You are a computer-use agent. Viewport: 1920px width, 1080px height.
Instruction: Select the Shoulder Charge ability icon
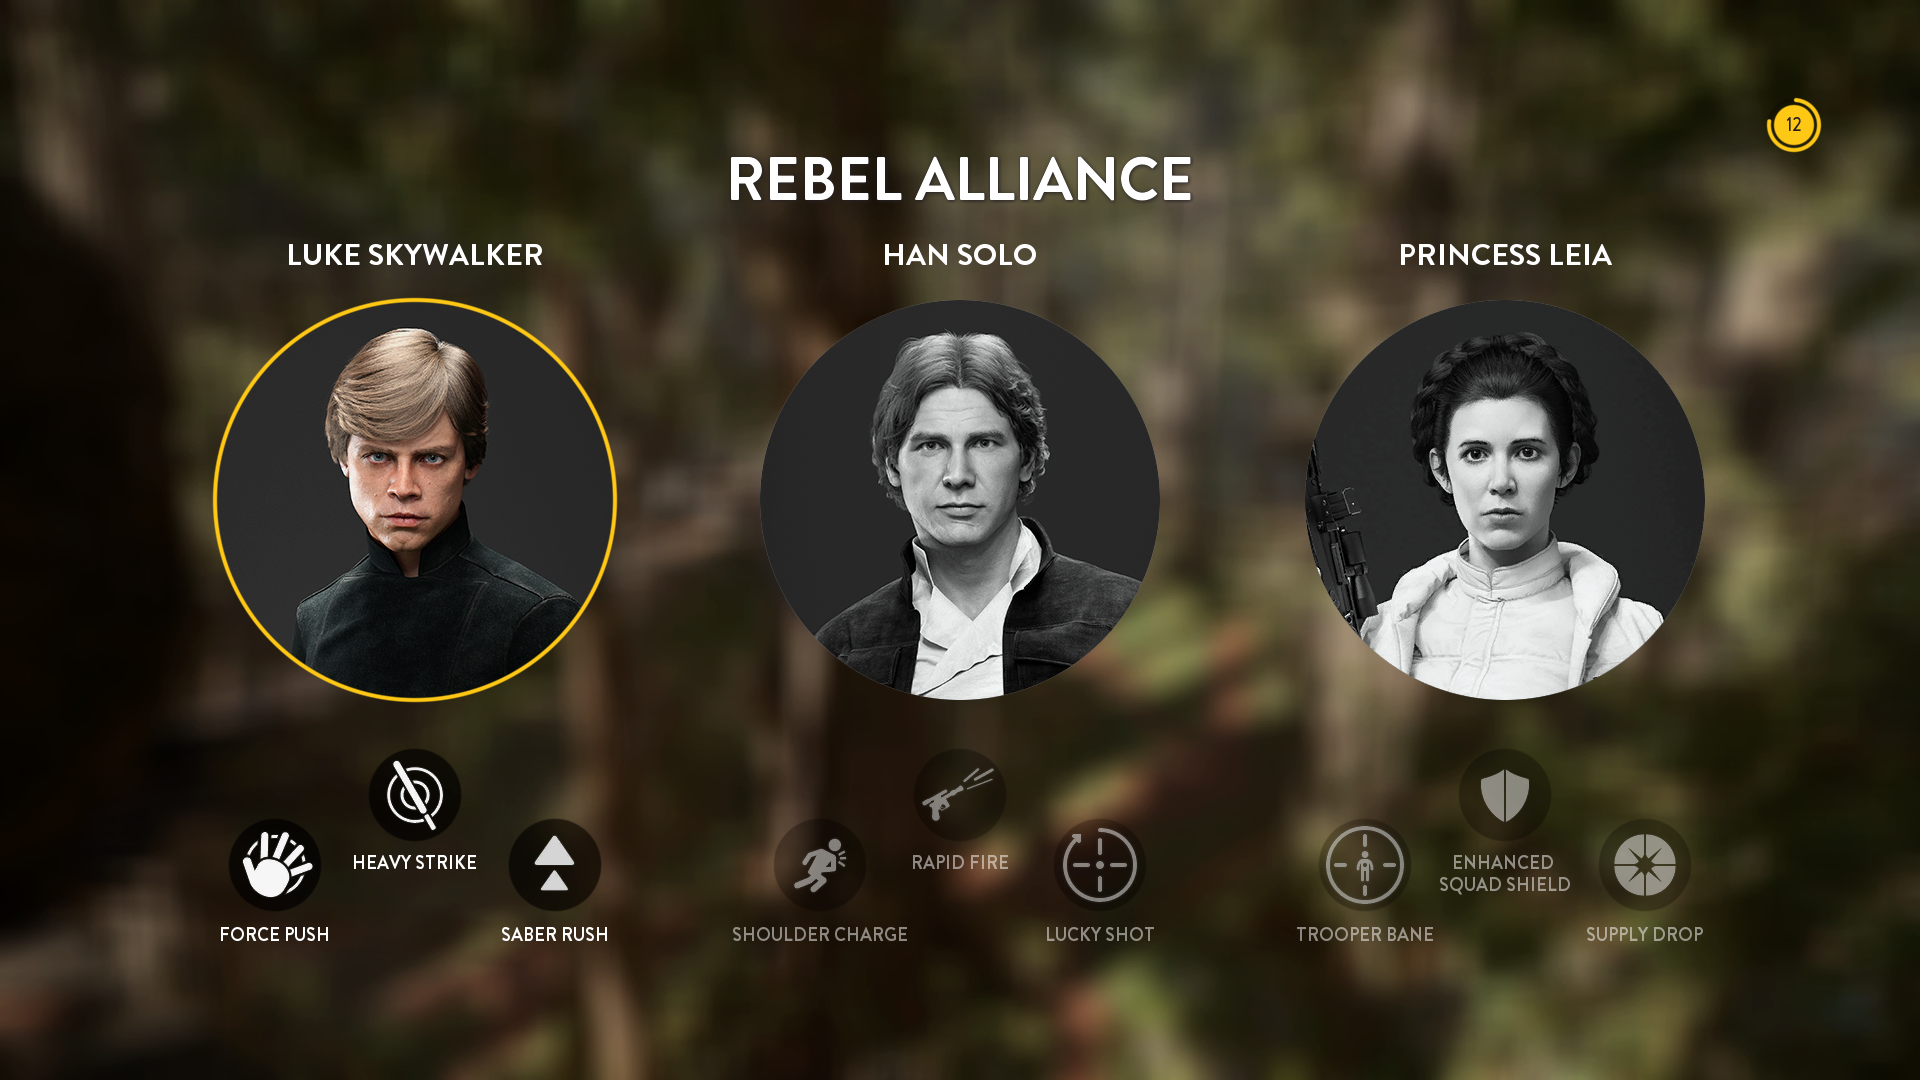(820, 865)
